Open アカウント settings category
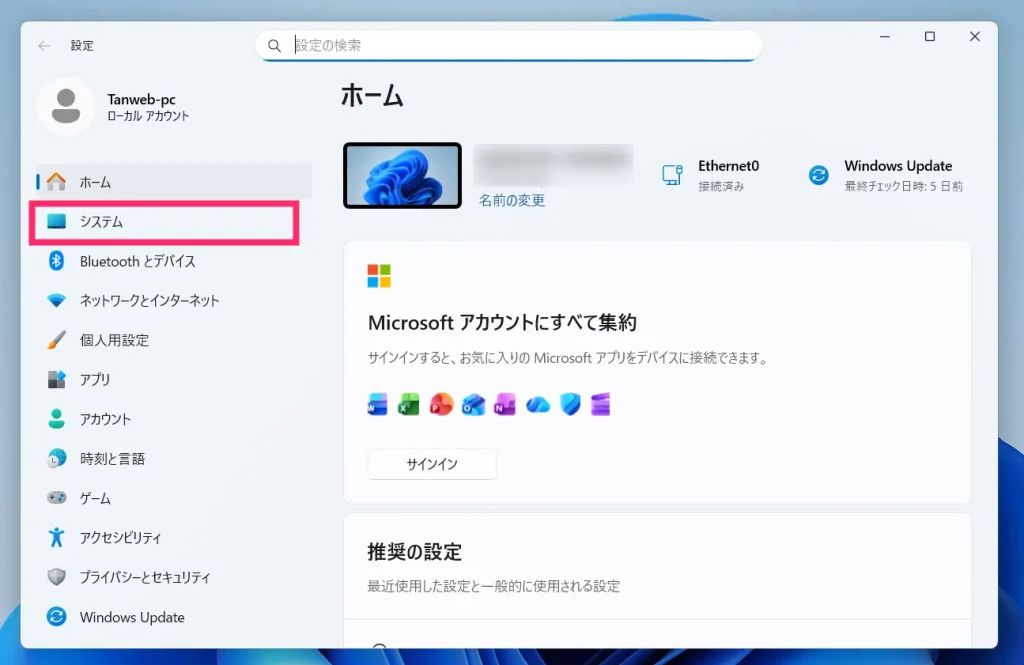This screenshot has width=1024, height=665. point(174,419)
